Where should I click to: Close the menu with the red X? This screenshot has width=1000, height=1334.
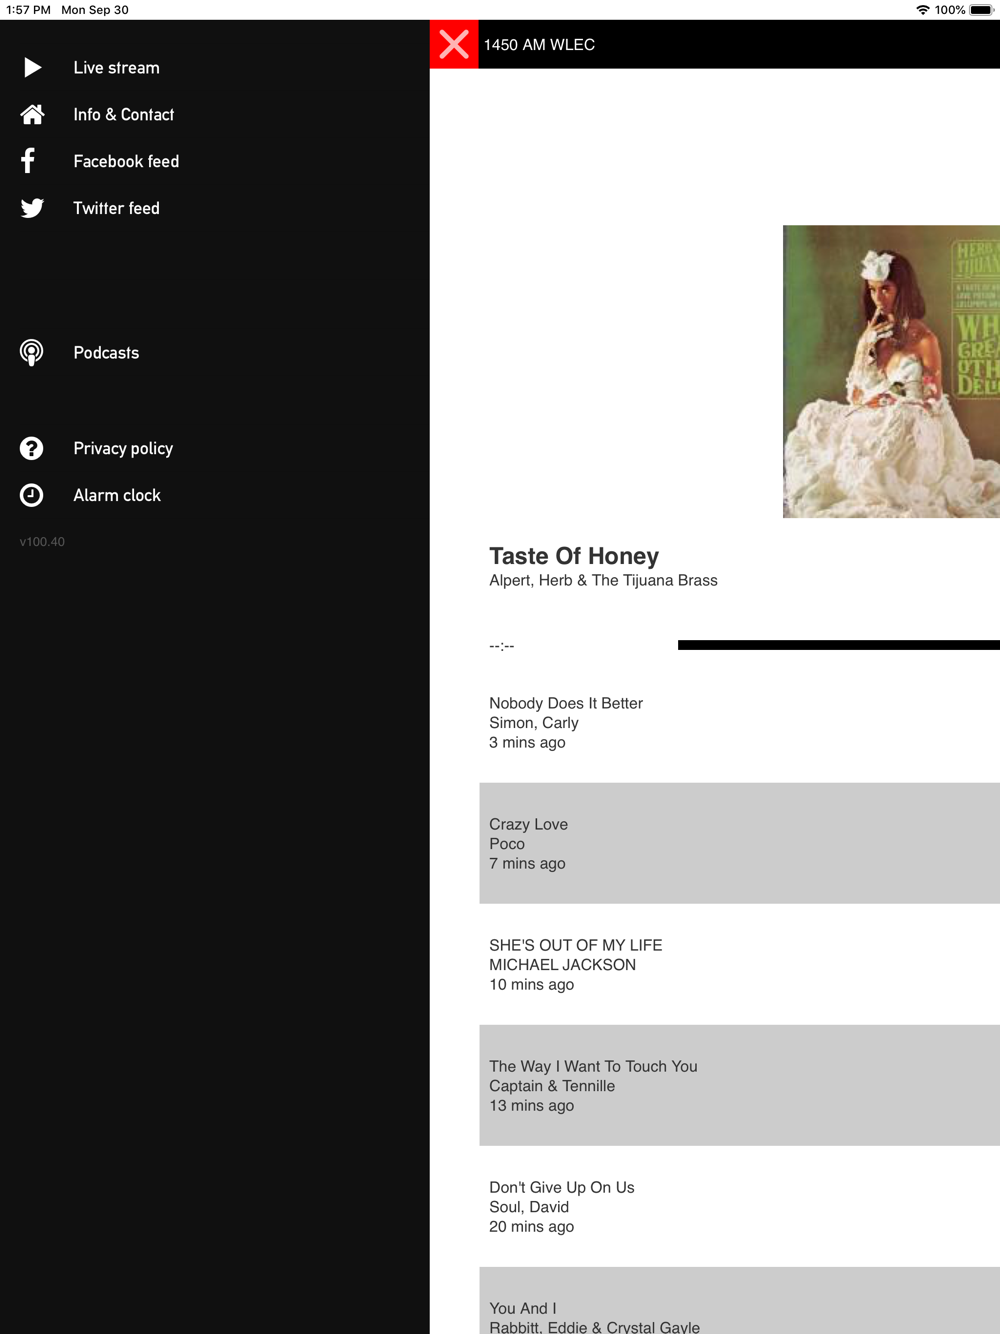(x=454, y=44)
